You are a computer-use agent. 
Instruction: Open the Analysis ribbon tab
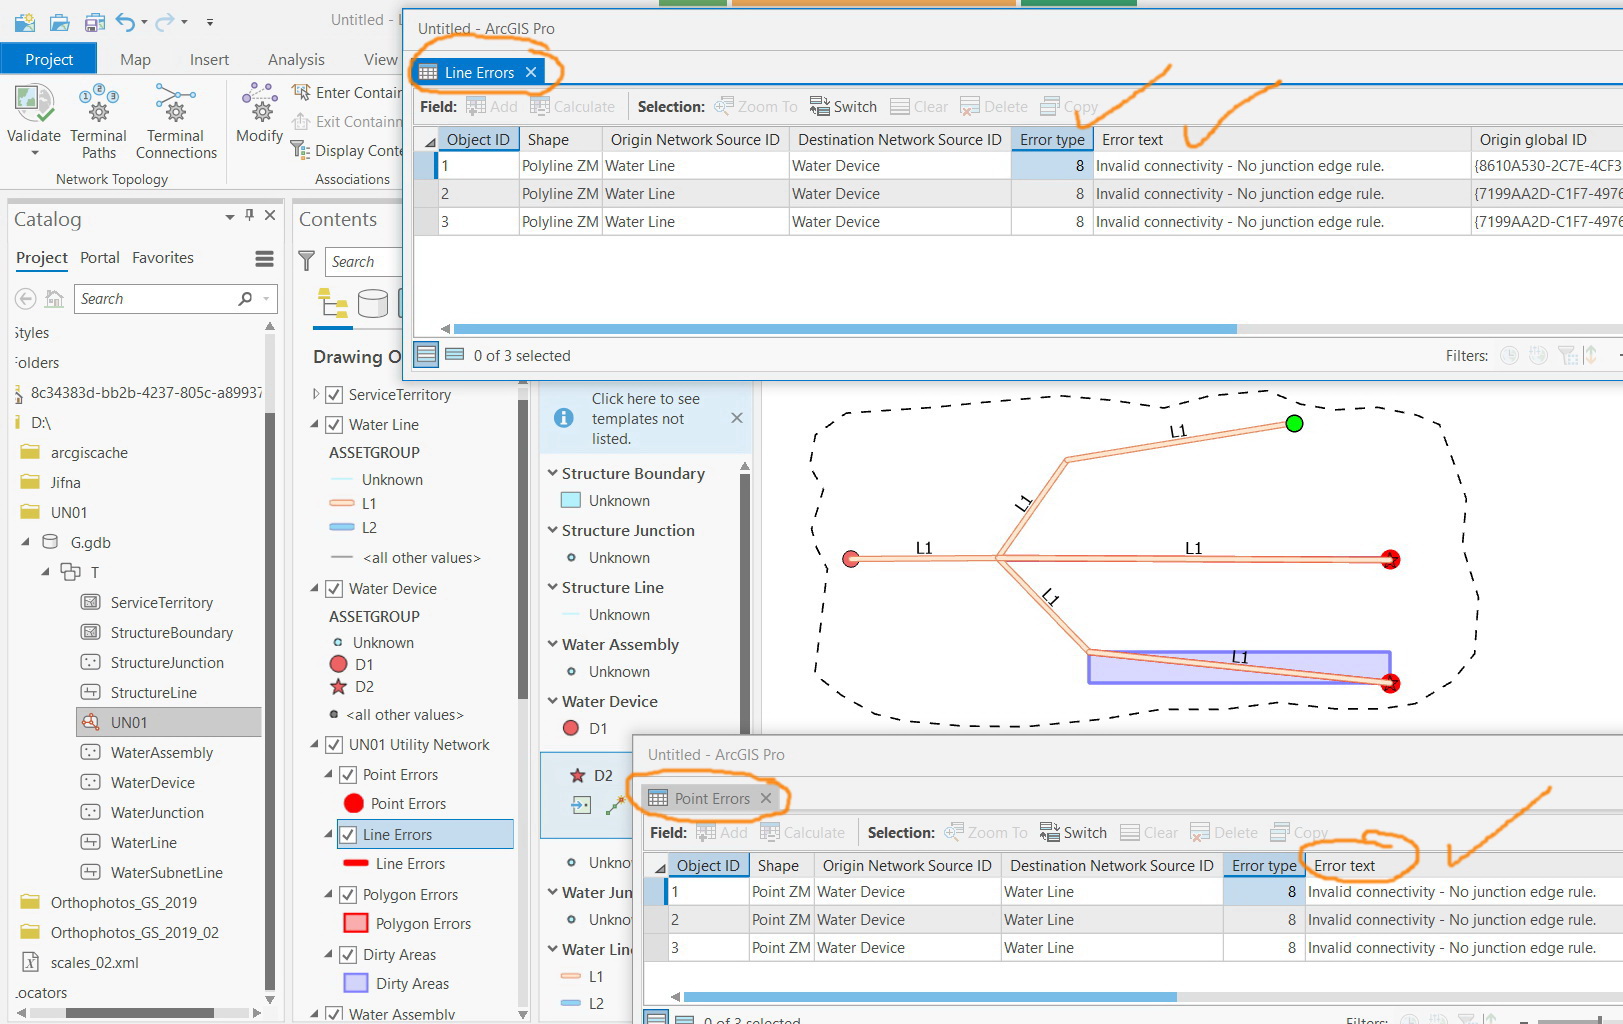pos(296,60)
